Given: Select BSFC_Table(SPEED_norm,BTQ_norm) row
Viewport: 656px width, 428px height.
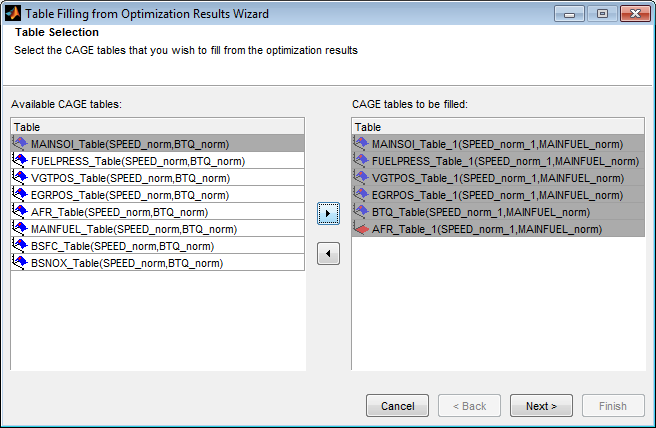Looking at the screenshot, I should click(x=158, y=246).
